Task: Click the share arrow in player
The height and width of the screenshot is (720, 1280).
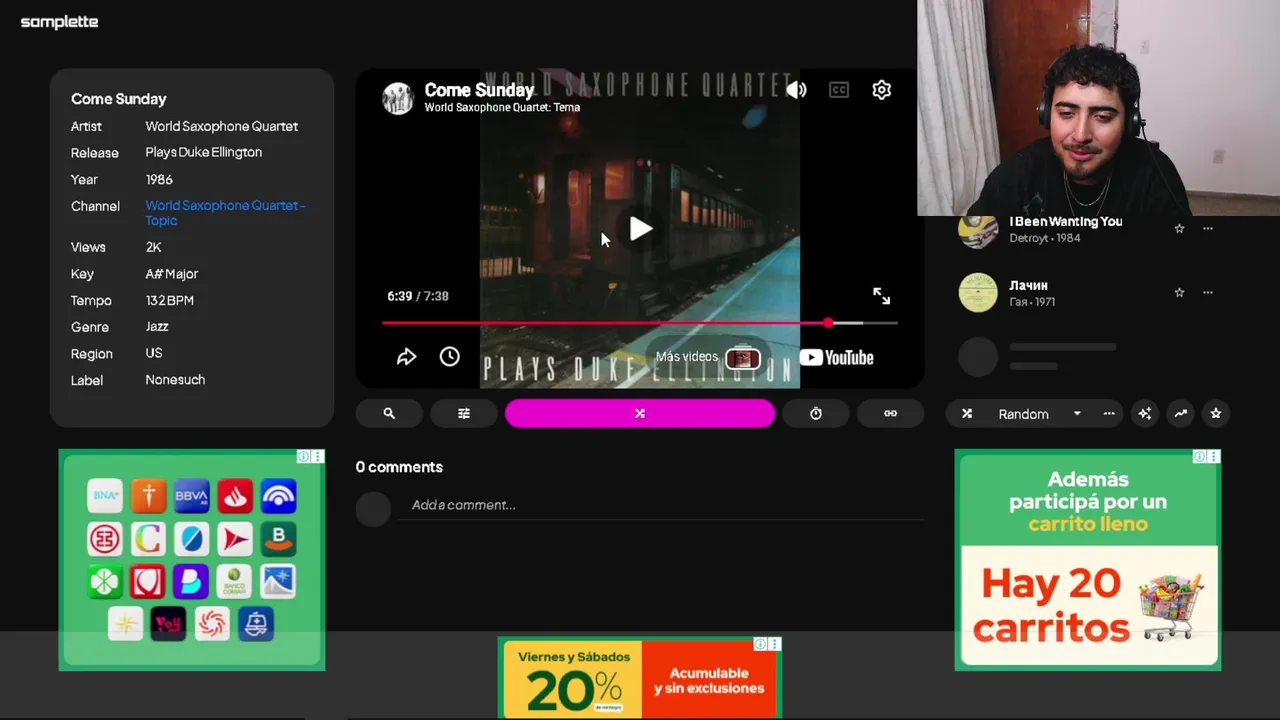Action: pos(406,357)
